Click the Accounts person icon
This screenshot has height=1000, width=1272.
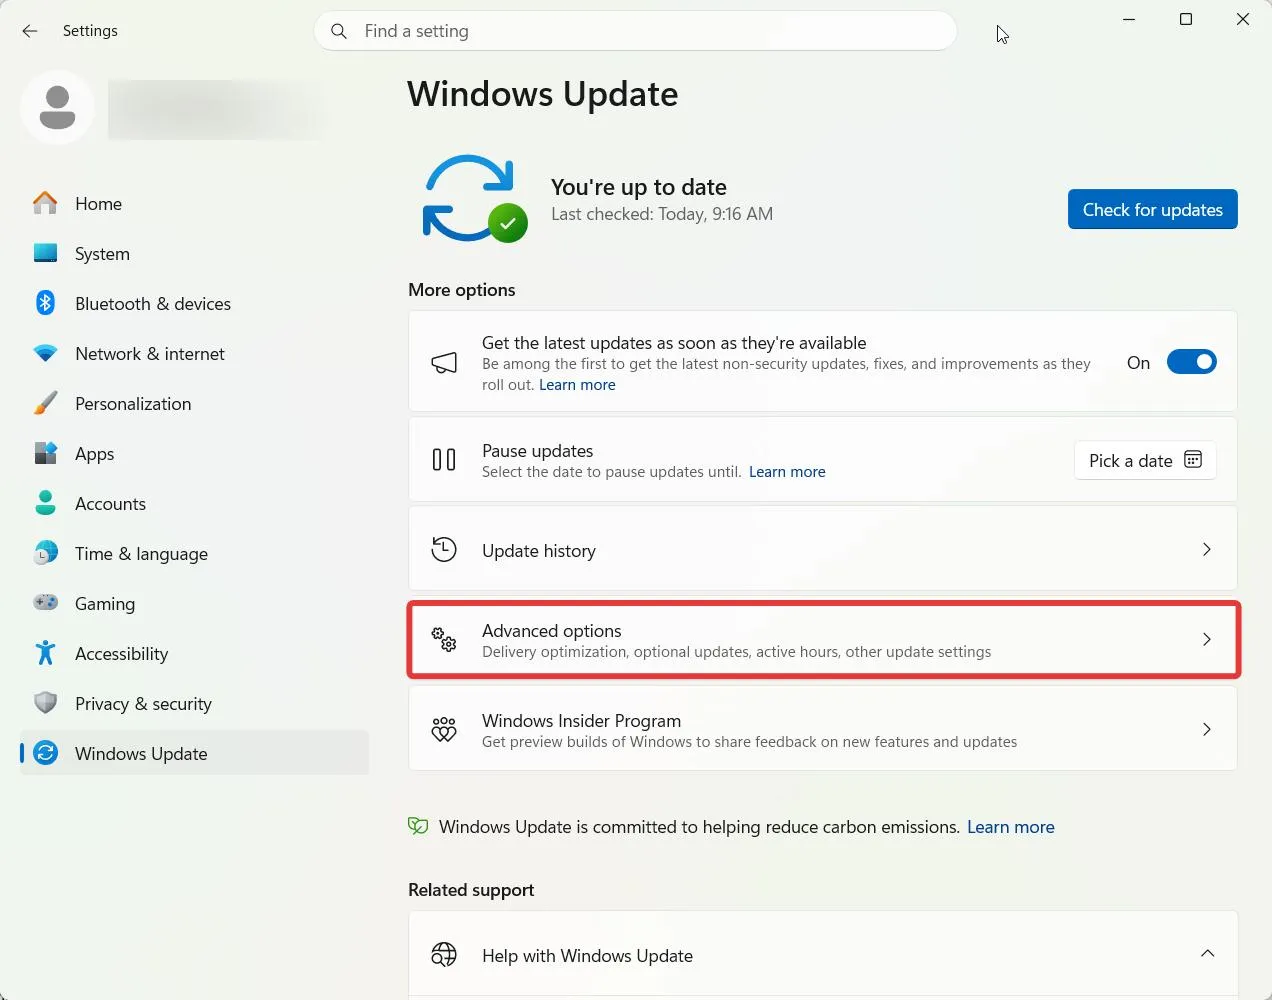pos(45,503)
